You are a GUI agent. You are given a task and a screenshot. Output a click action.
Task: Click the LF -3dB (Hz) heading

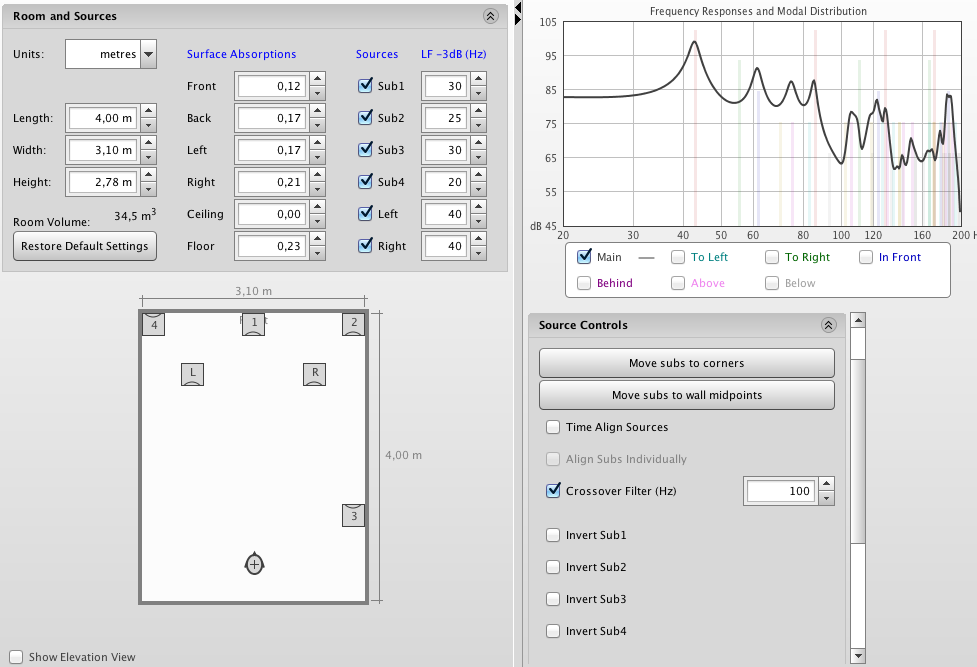pyautogui.click(x=454, y=54)
